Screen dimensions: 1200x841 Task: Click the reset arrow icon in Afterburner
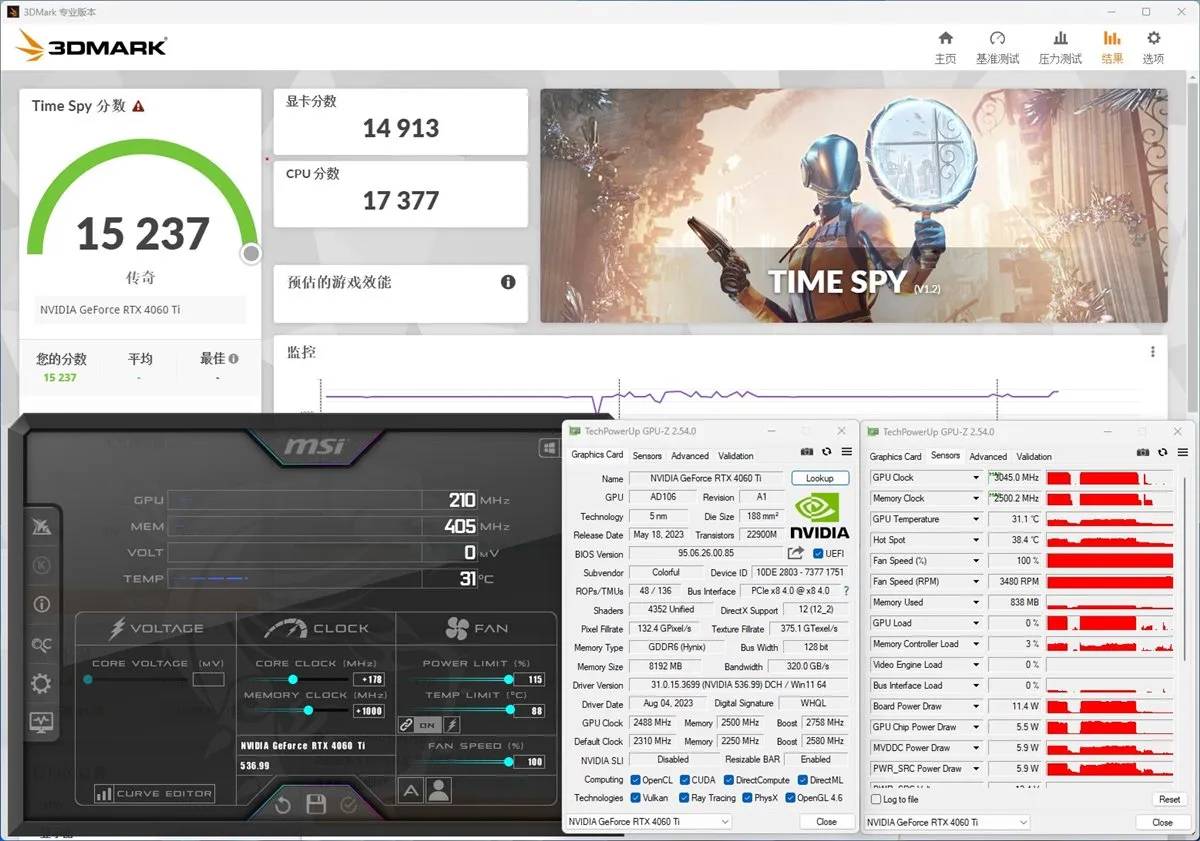click(283, 804)
